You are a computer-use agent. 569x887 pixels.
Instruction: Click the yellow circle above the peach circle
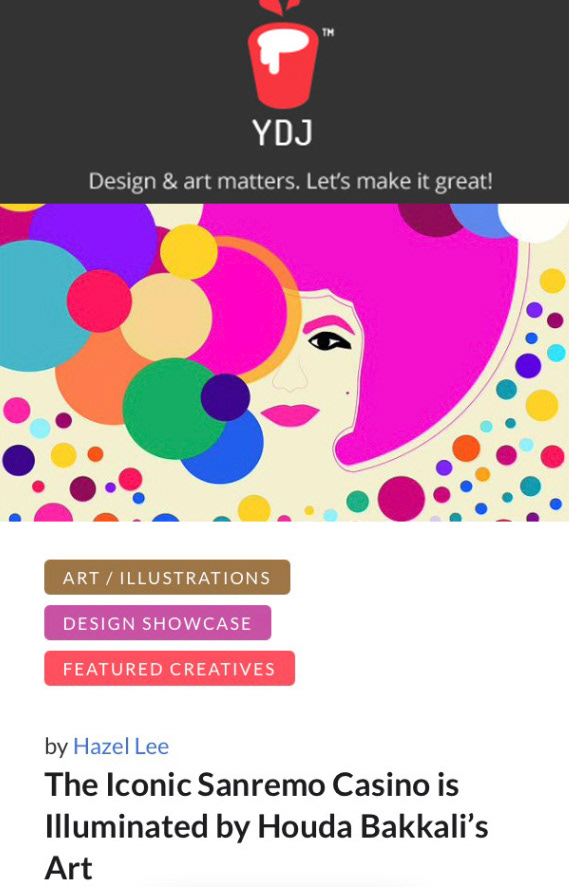point(188,252)
